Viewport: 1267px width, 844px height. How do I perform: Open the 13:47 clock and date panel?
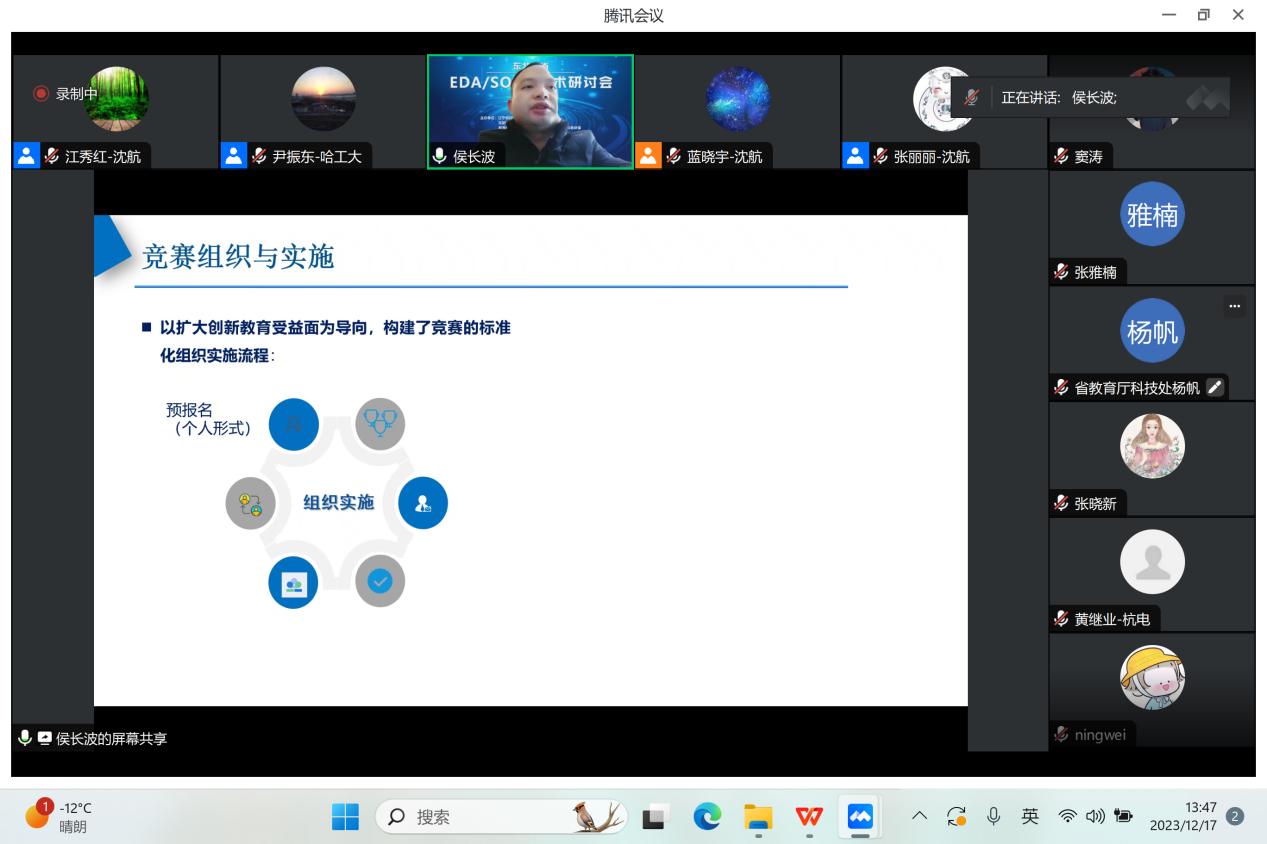1184,817
